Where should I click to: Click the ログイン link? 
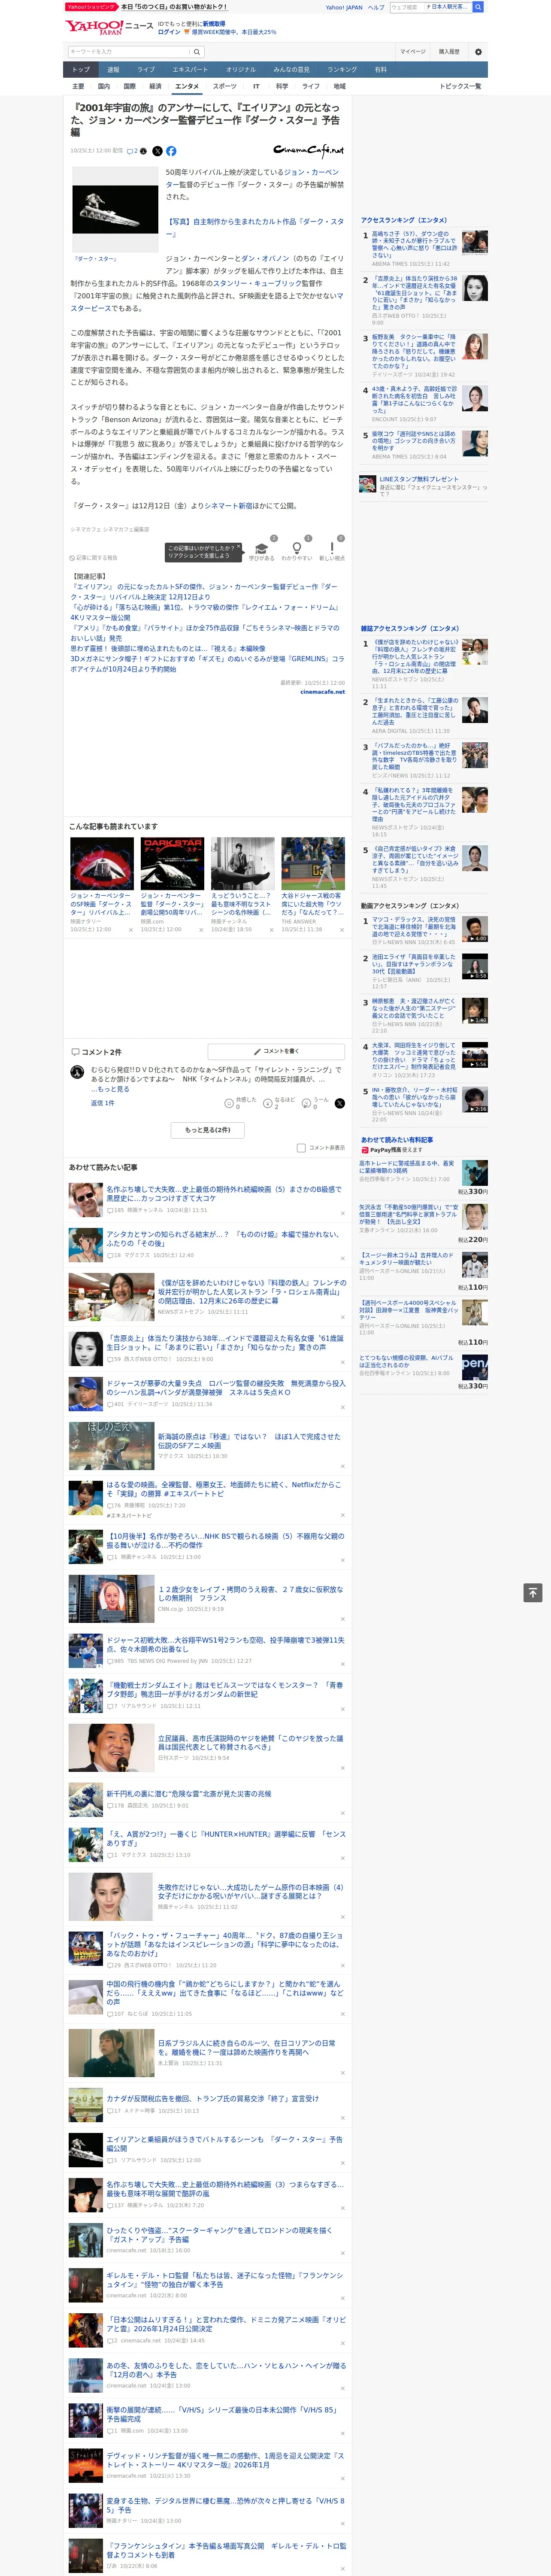point(169,32)
